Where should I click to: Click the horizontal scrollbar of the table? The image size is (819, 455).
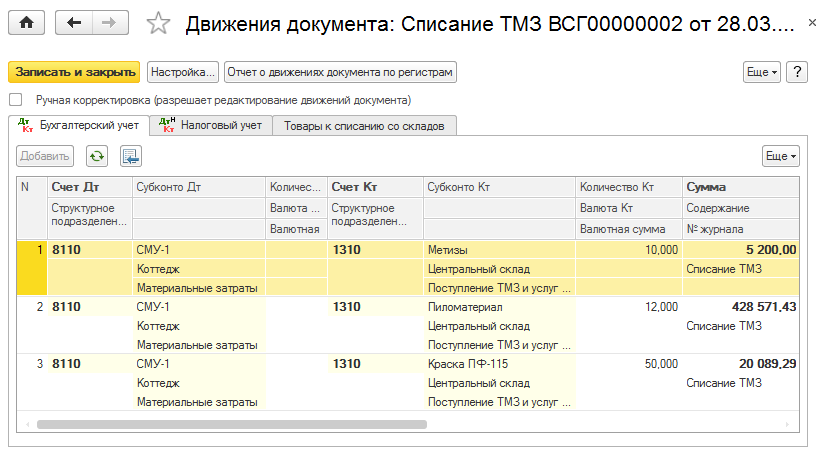(x=230, y=424)
